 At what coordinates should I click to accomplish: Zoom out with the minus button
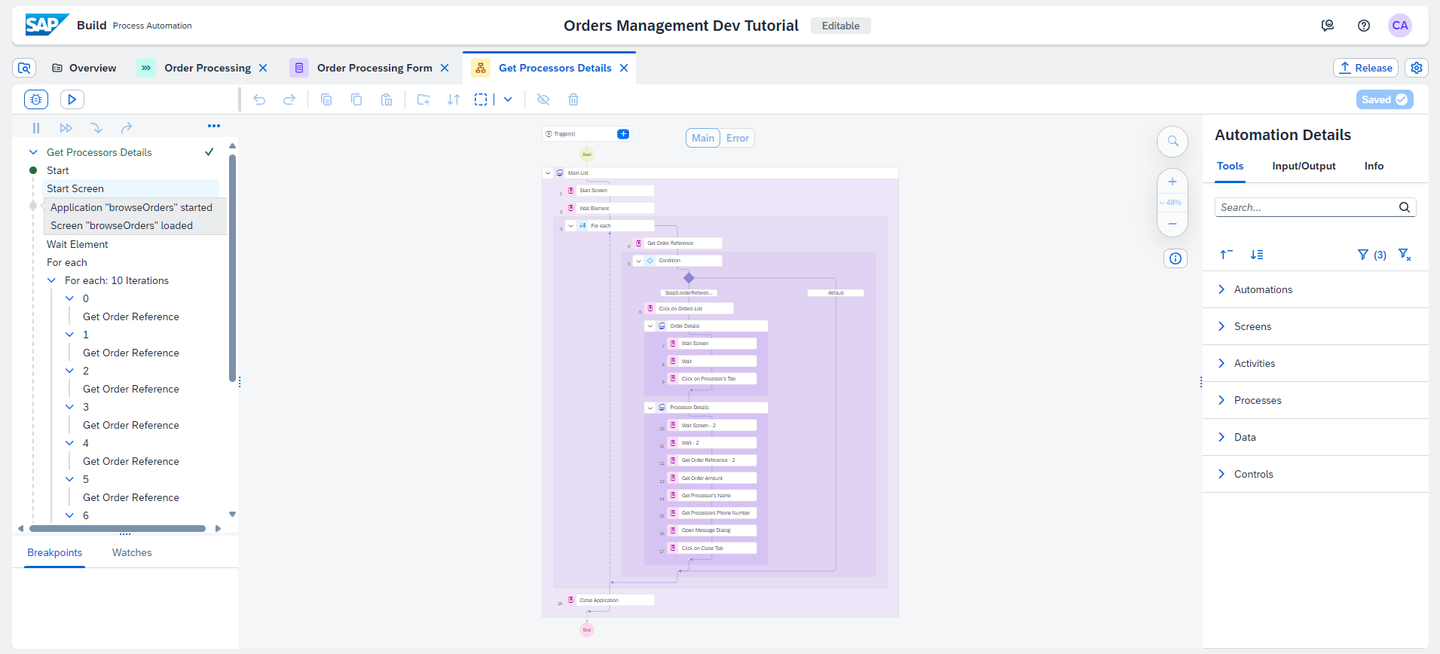click(1172, 224)
